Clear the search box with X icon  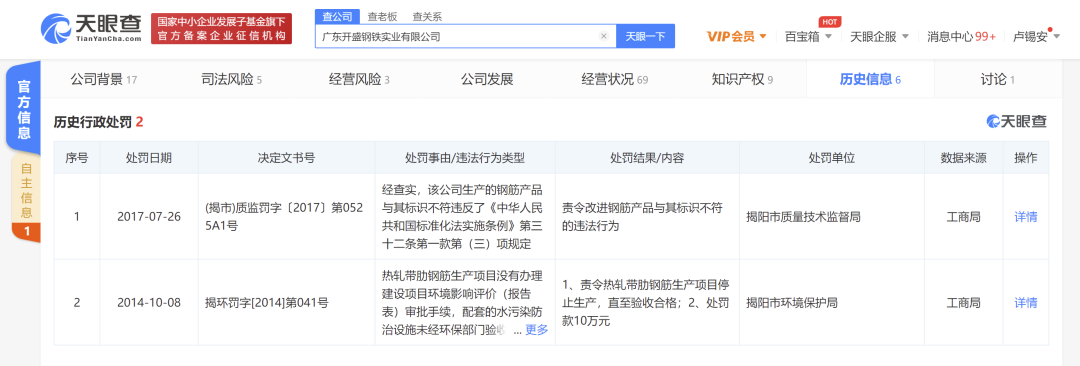[x=604, y=37]
